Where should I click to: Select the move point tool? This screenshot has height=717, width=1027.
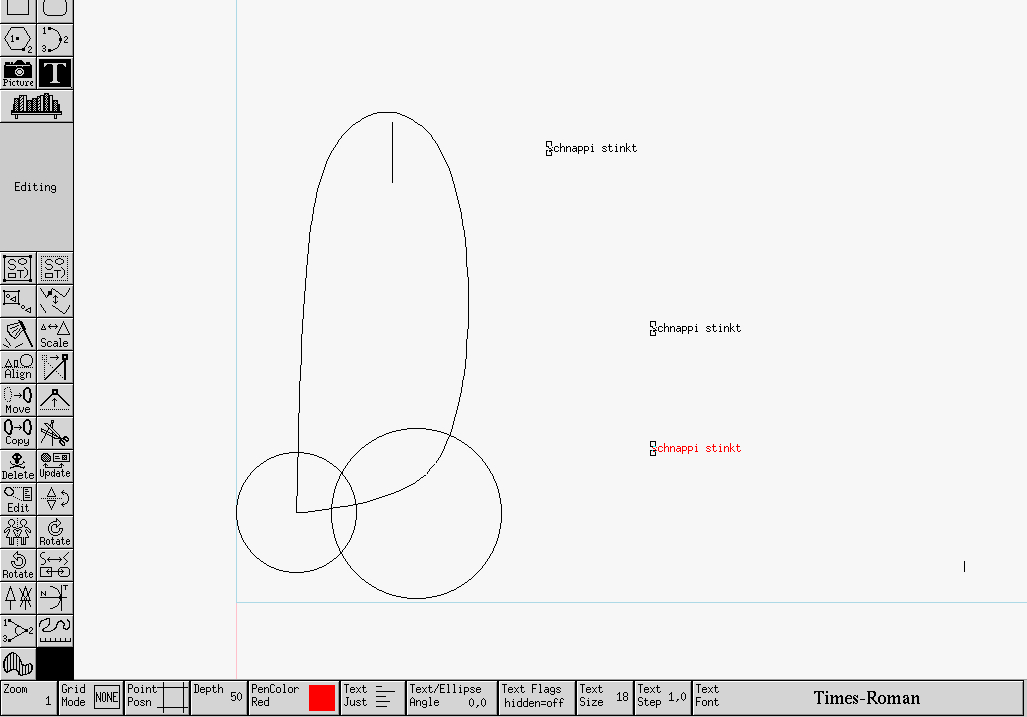[x=55, y=367]
